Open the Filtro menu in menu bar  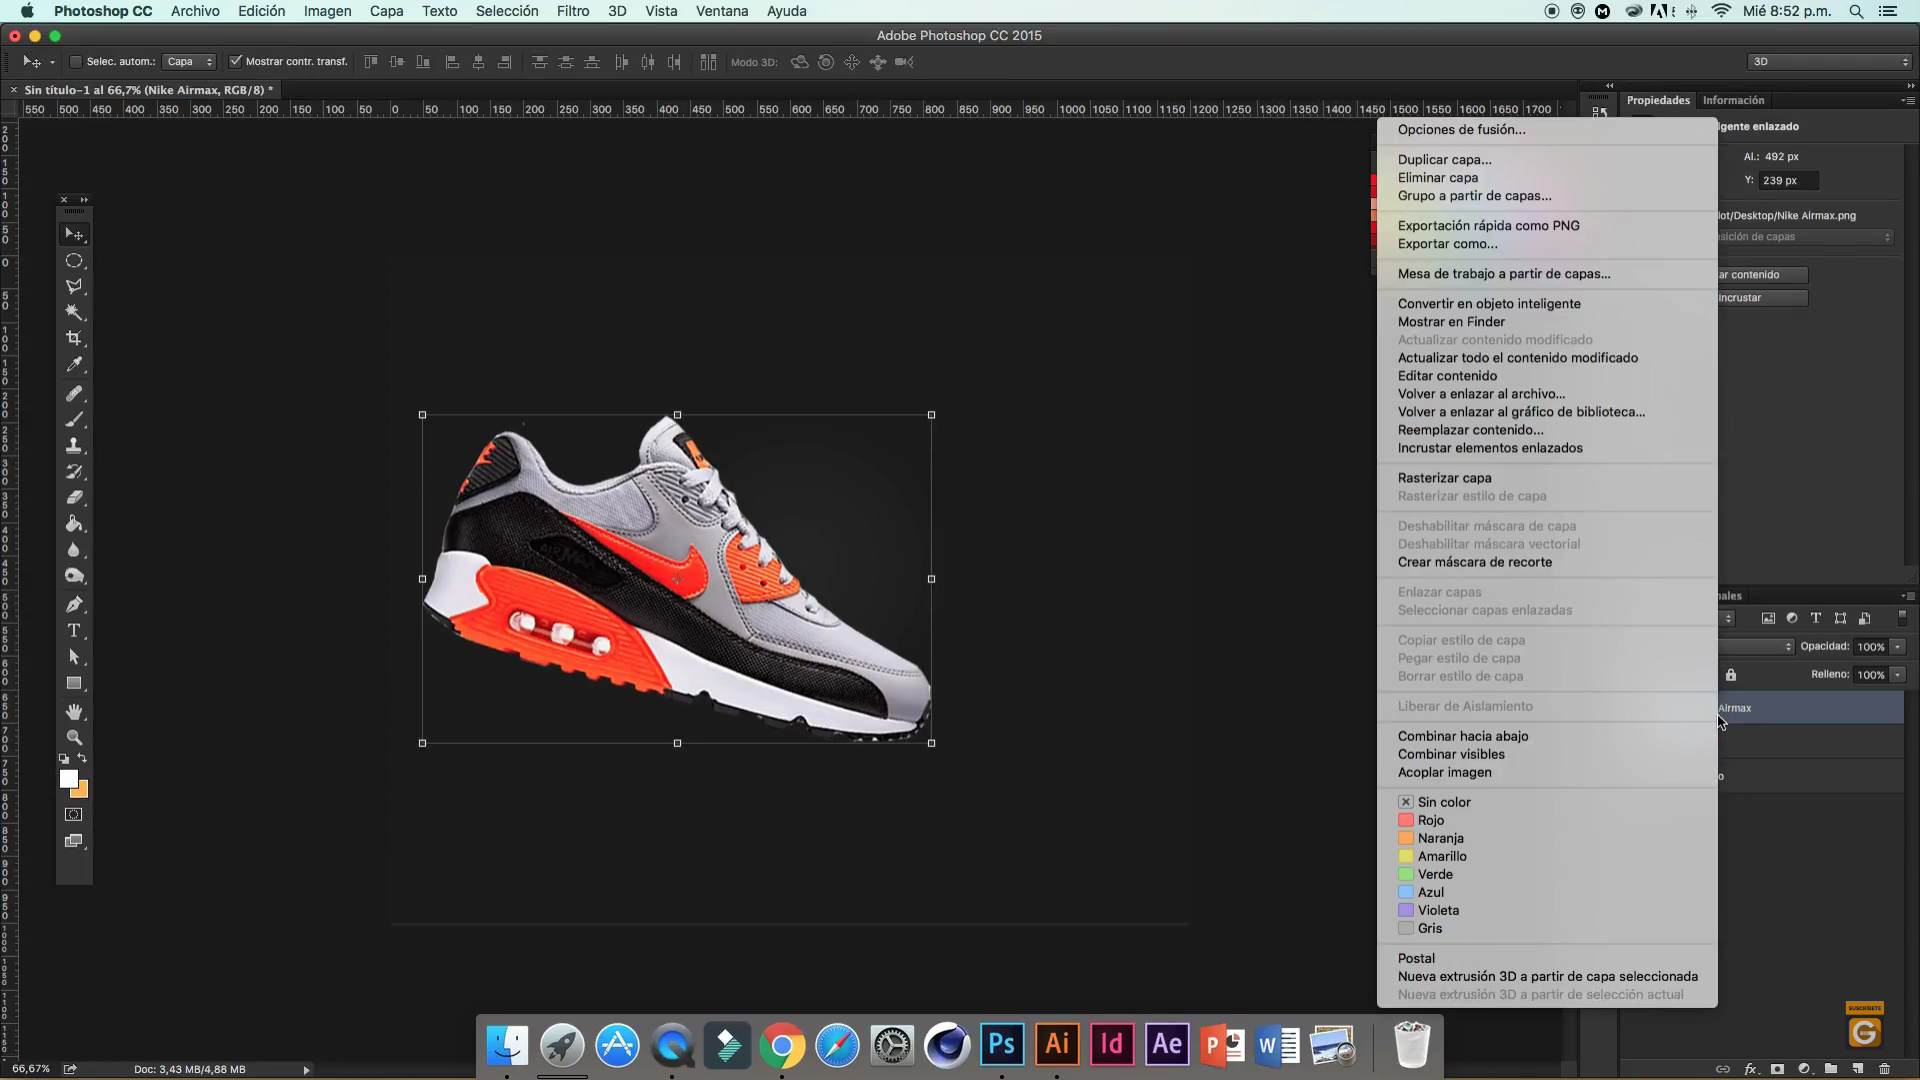572,11
